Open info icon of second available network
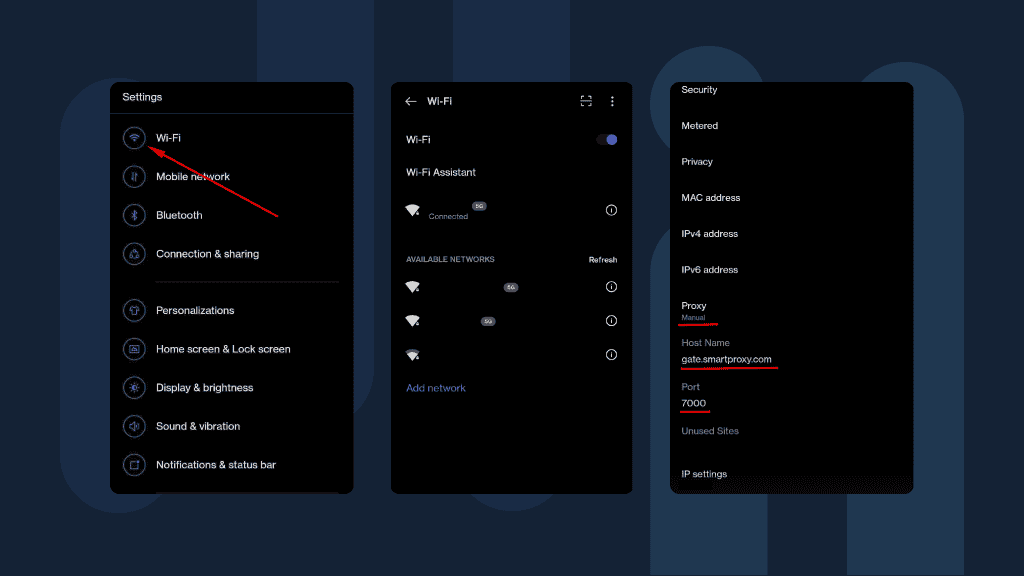1024x576 pixels. [x=611, y=321]
